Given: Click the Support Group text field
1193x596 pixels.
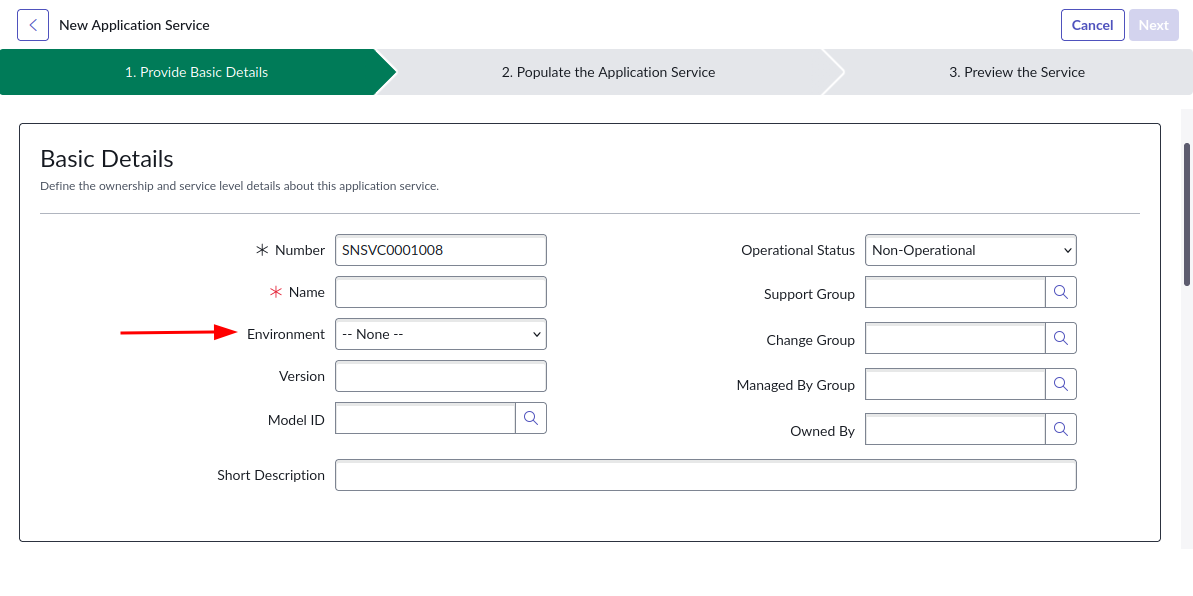Looking at the screenshot, I should (x=955, y=293).
